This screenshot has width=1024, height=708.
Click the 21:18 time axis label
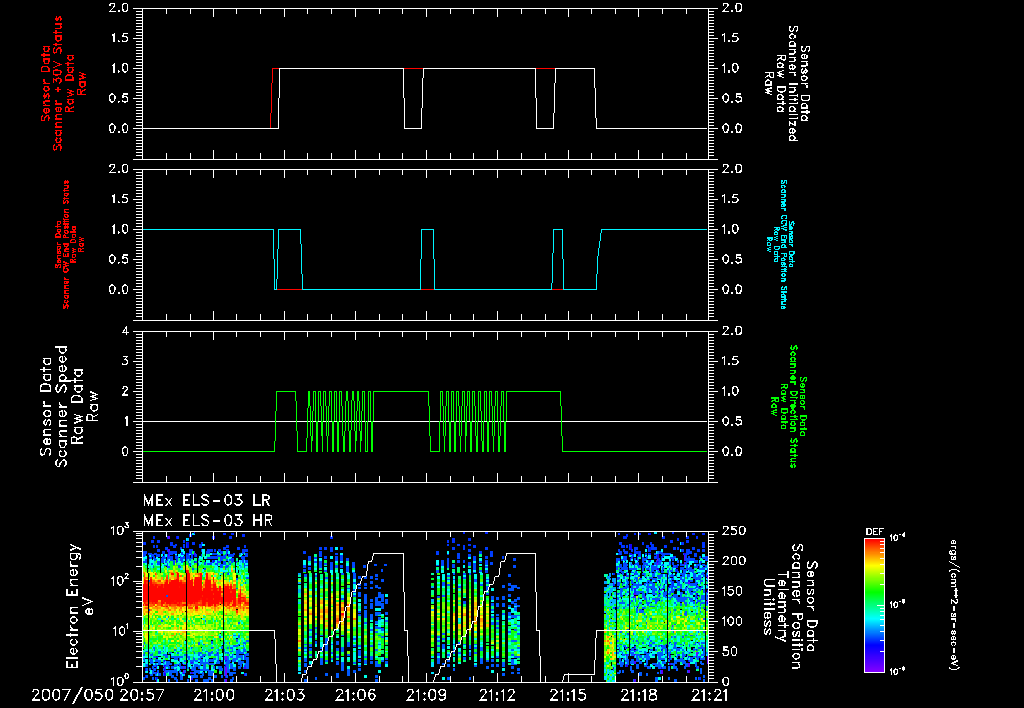coord(638,693)
